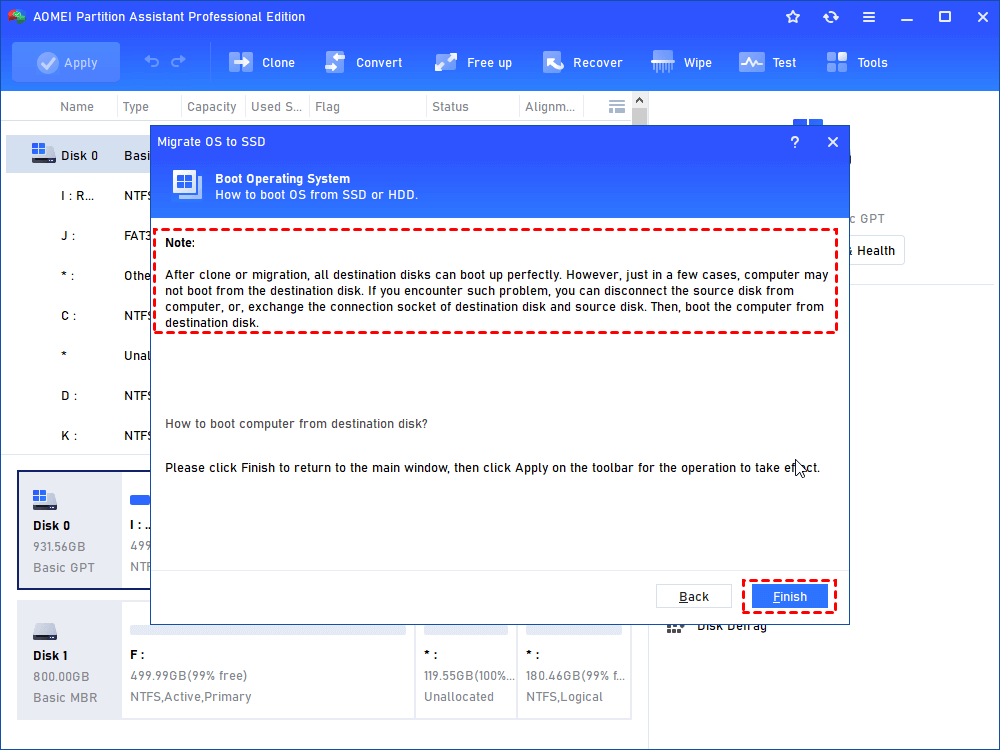Open the hamburger menu in title bar
The width and height of the screenshot is (1000, 750).
tap(869, 17)
